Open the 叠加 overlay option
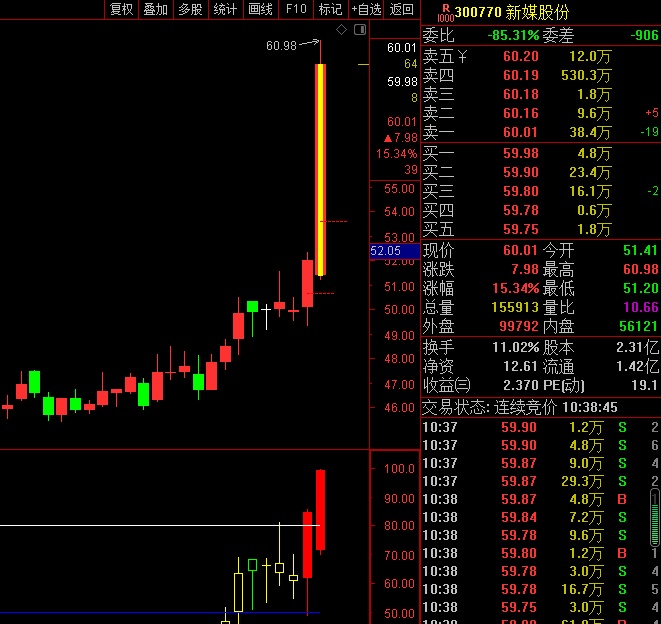The height and width of the screenshot is (624, 661). click(155, 9)
